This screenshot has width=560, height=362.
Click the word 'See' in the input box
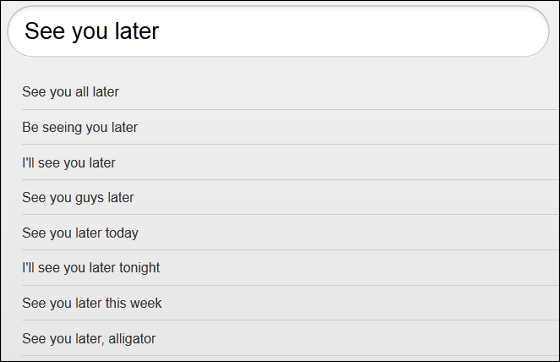(45, 31)
